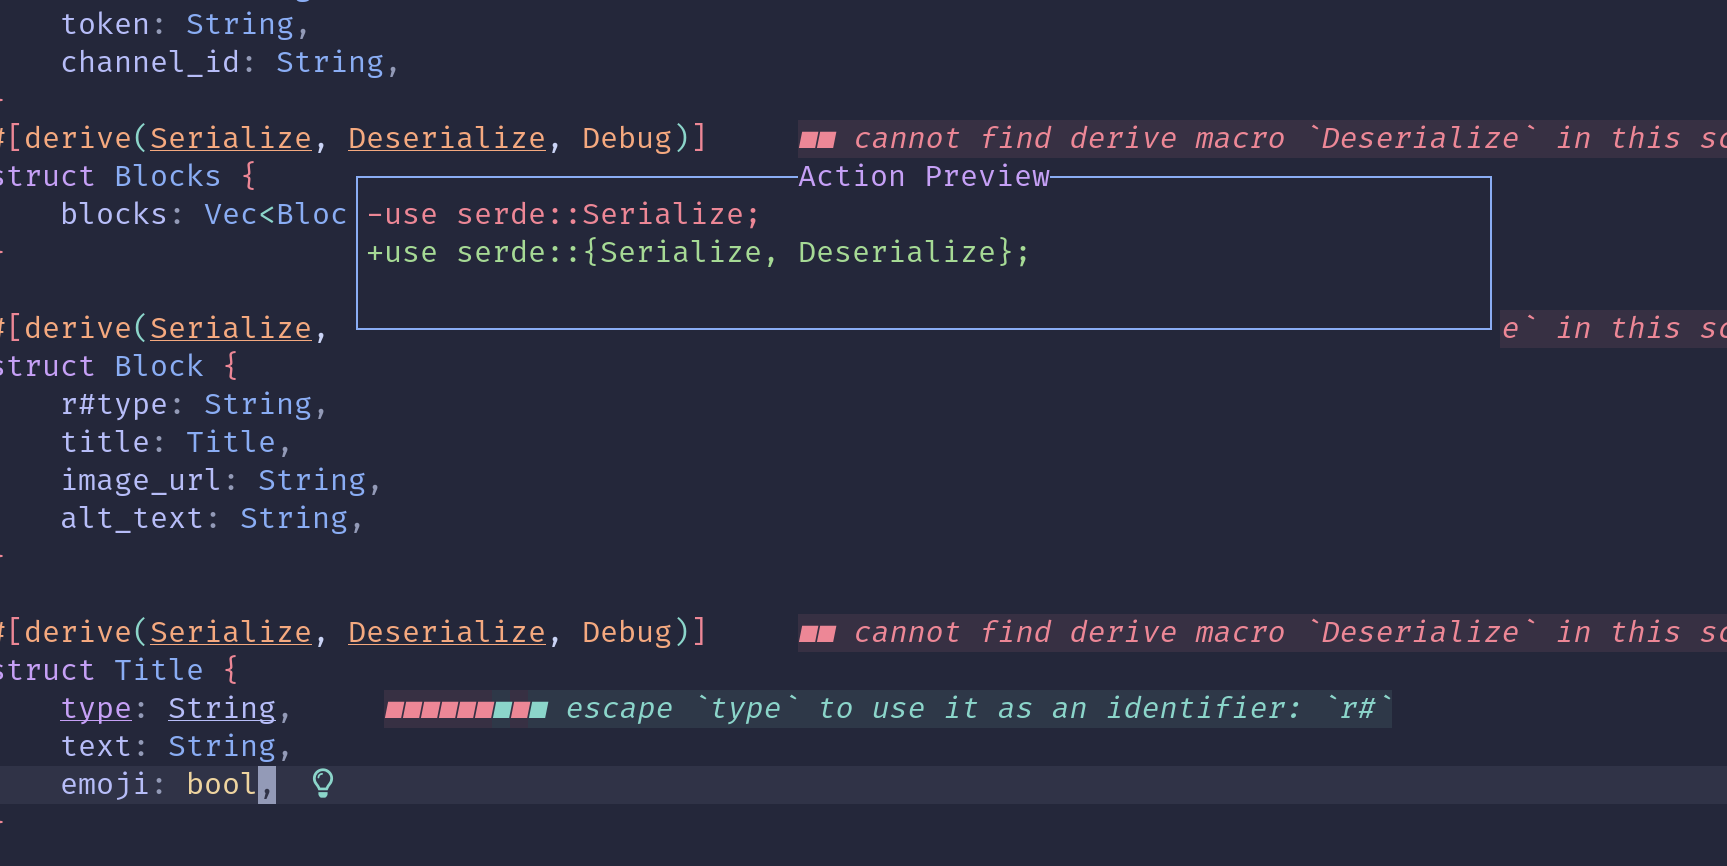The height and width of the screenshot is (866, 1727).
Task: Click the colored squares before the escape `type` hint
Action: tap(465, 708)
